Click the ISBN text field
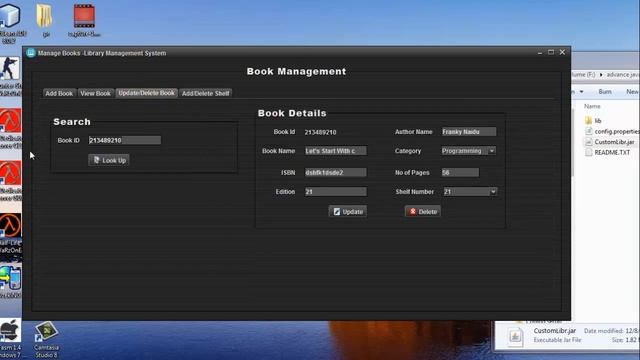This screenshot has height=360, width=640. (336, 173)
